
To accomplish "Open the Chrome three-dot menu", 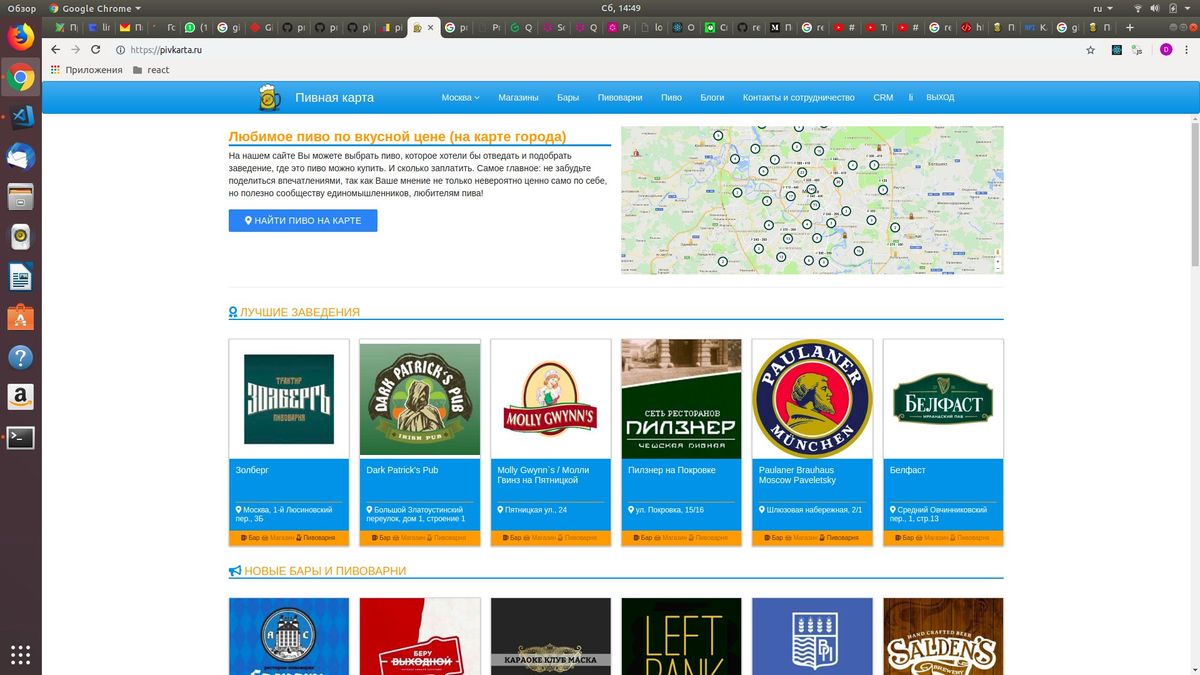I will point(1187,49).
